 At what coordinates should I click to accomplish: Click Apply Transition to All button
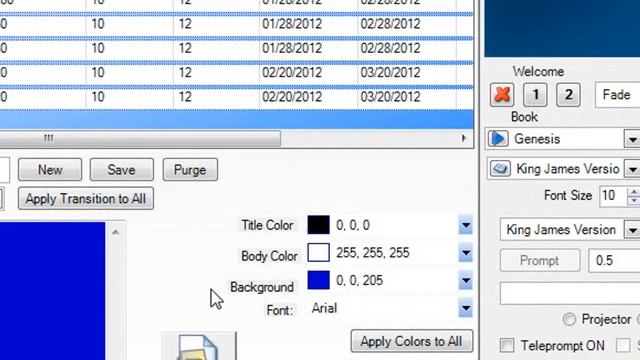86,199
